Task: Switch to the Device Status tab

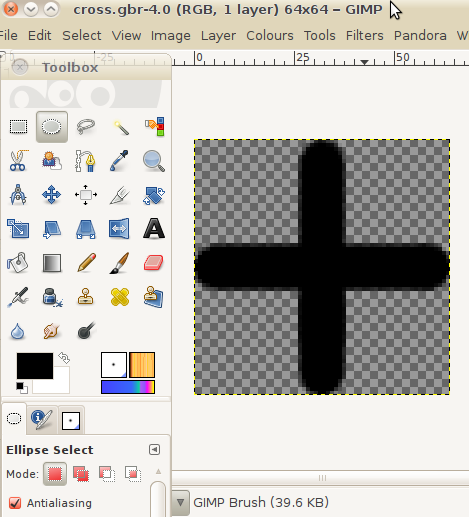Action: click(x=42, y=419)
